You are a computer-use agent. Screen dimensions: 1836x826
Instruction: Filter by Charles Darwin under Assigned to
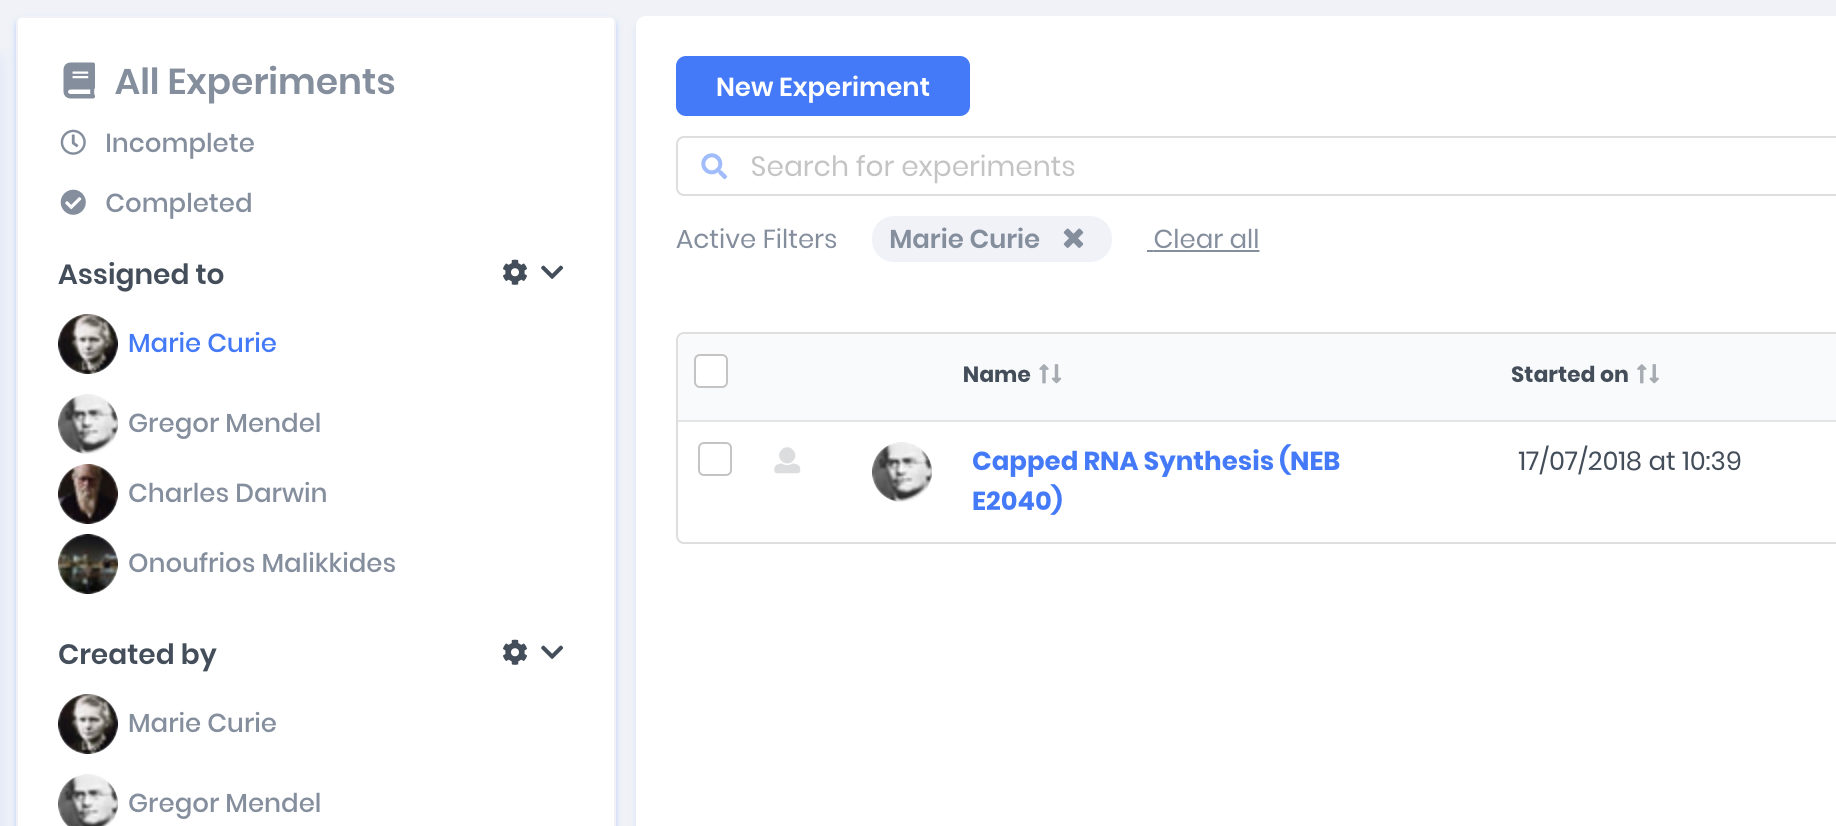click(x=227, y=493)
